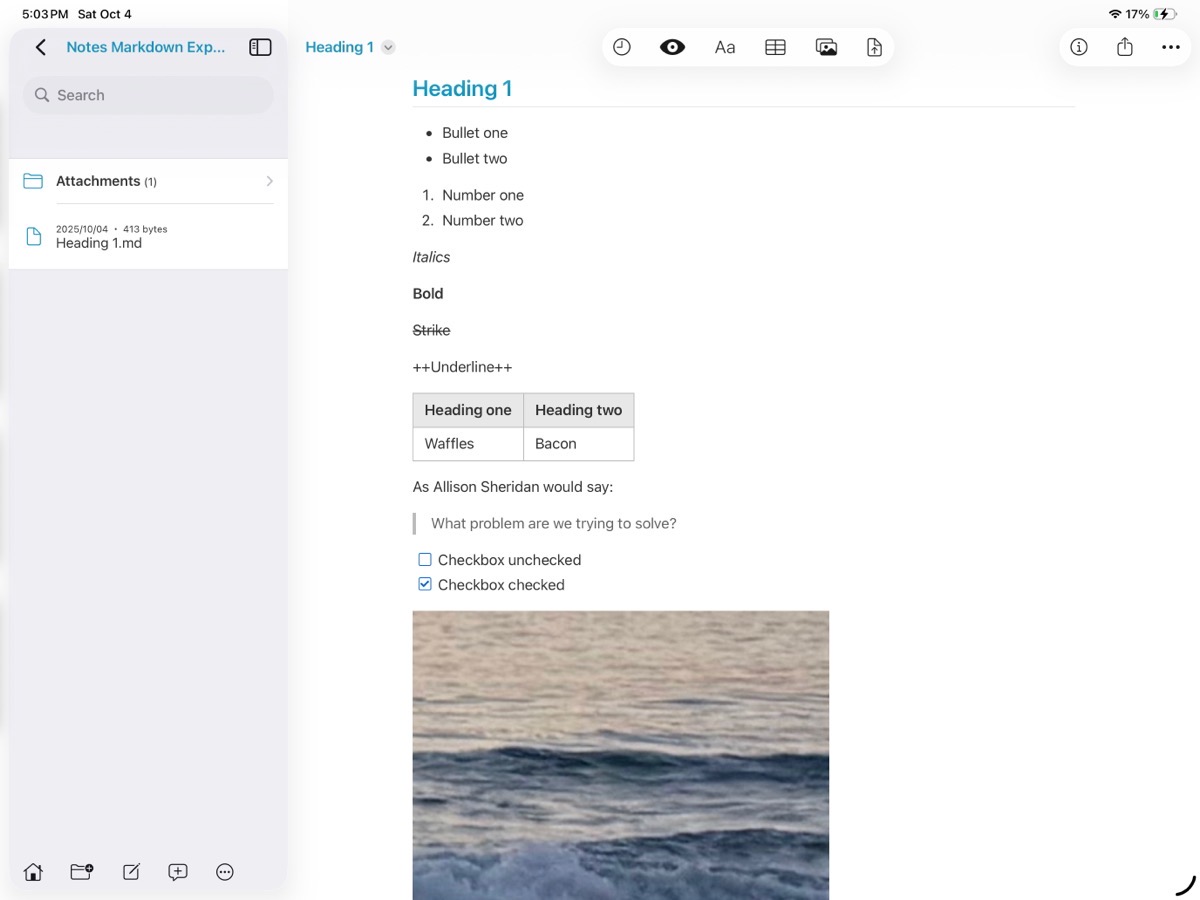Image resolution: width=1200 pixels, height=900 pixels.
Task: Go back to Notes Markdown Exp folder
Action: [40, 46]
